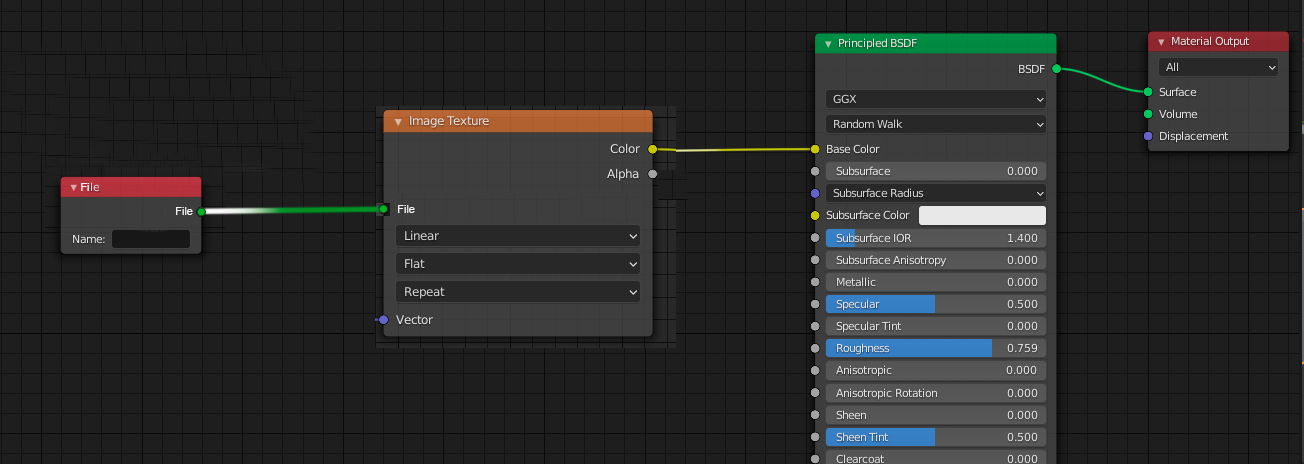Click the Image Texture Alpha output socket

pyautogui.click(x=652, y=174)
